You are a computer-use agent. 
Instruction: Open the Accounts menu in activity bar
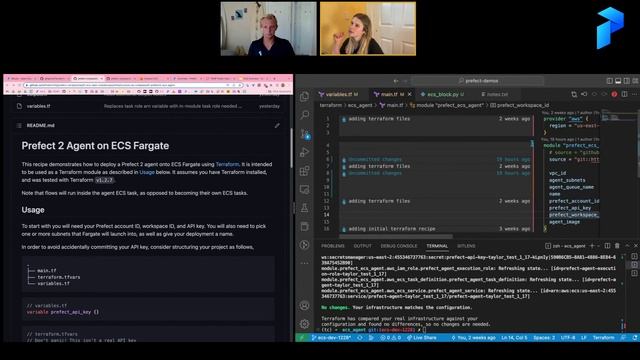point(304,305)
